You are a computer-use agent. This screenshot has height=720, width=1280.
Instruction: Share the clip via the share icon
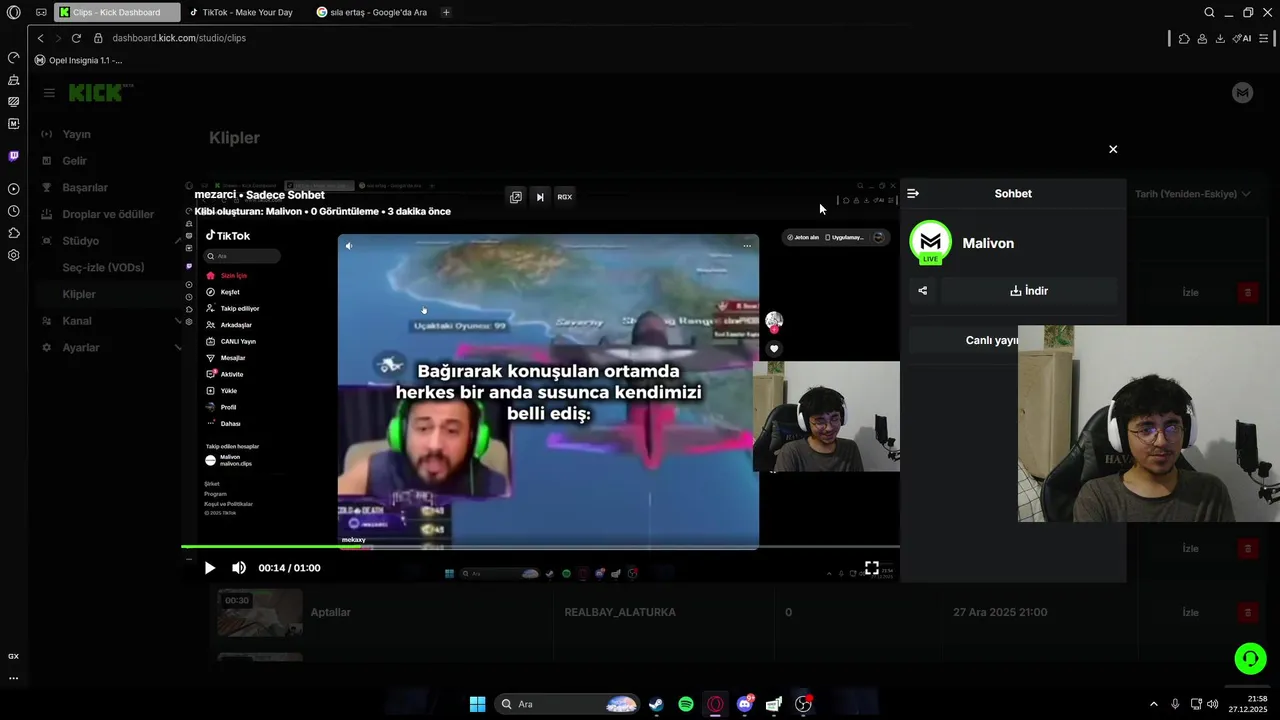click(x=923, y=291)
